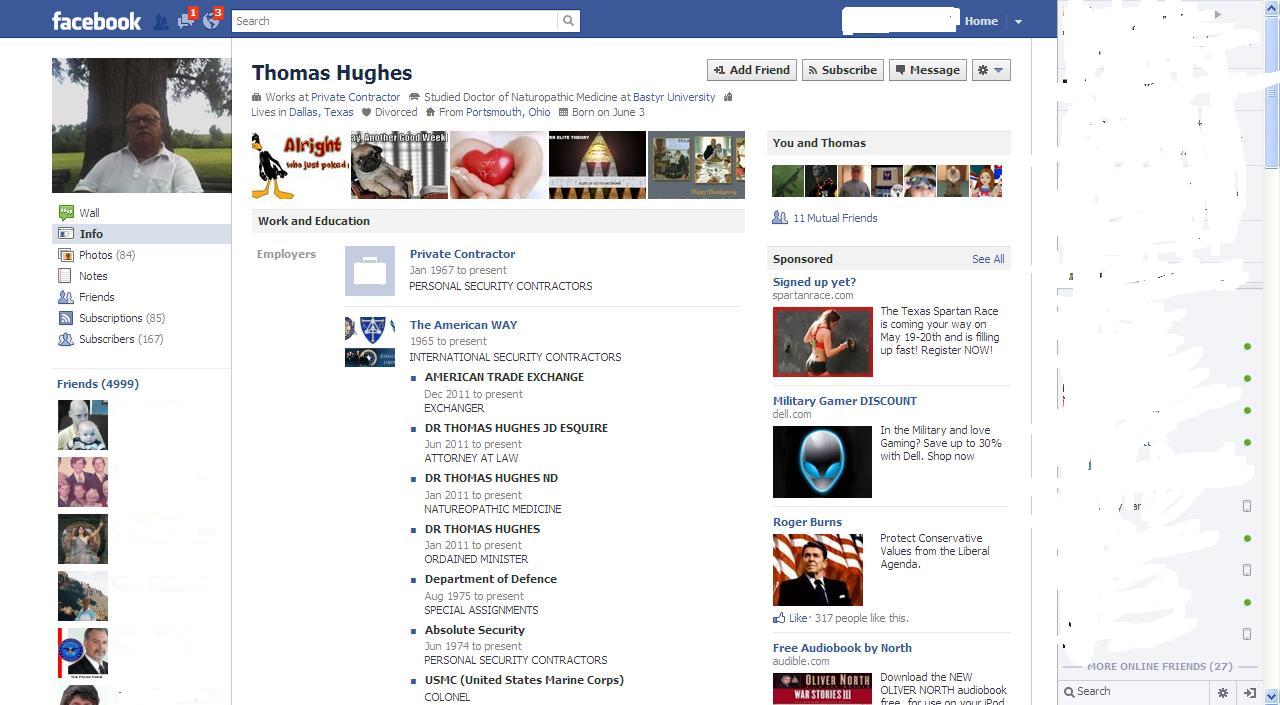The width and height of the screenshot is (1280, 705).
Task: Open the Bastyr University link
Action: click(674, 97)
